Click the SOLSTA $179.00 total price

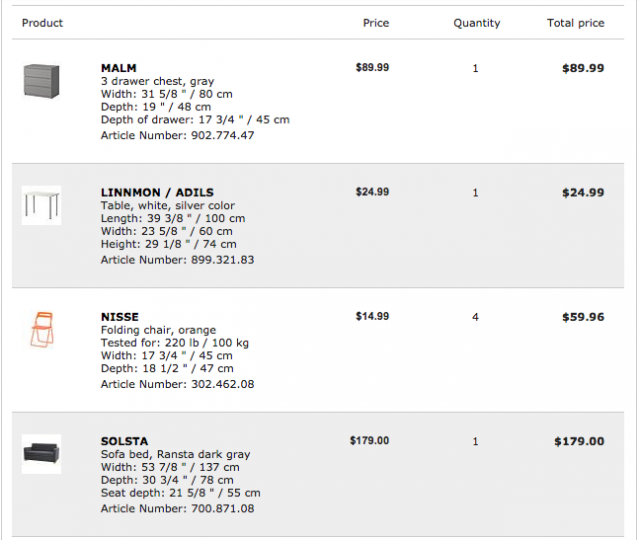(579, 441)
